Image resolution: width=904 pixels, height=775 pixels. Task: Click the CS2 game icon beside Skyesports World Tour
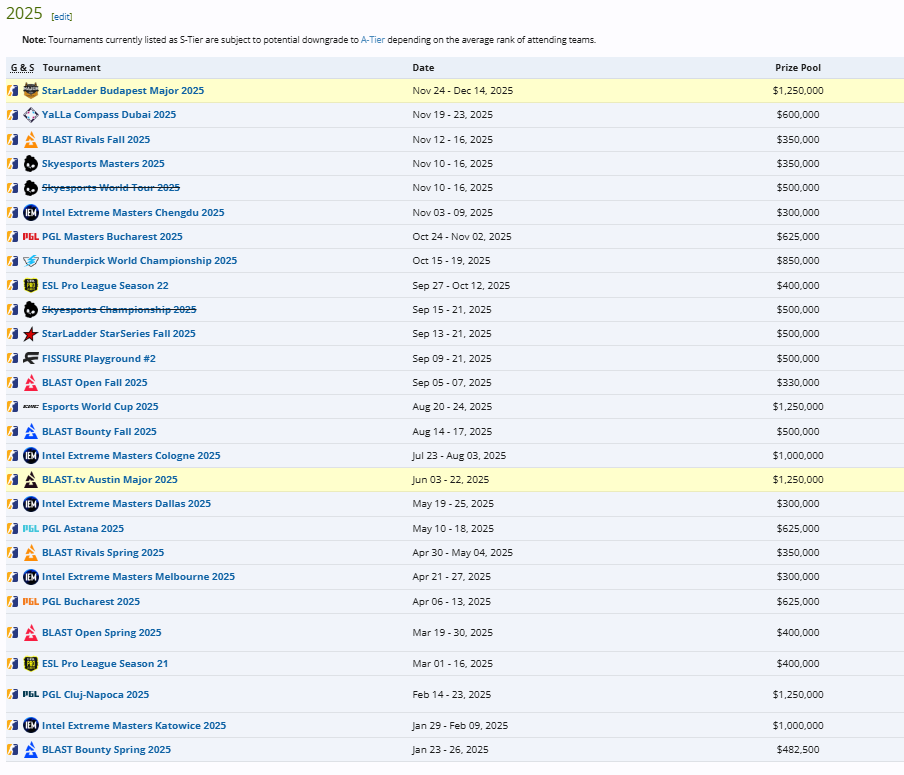[x=13, y=188]
